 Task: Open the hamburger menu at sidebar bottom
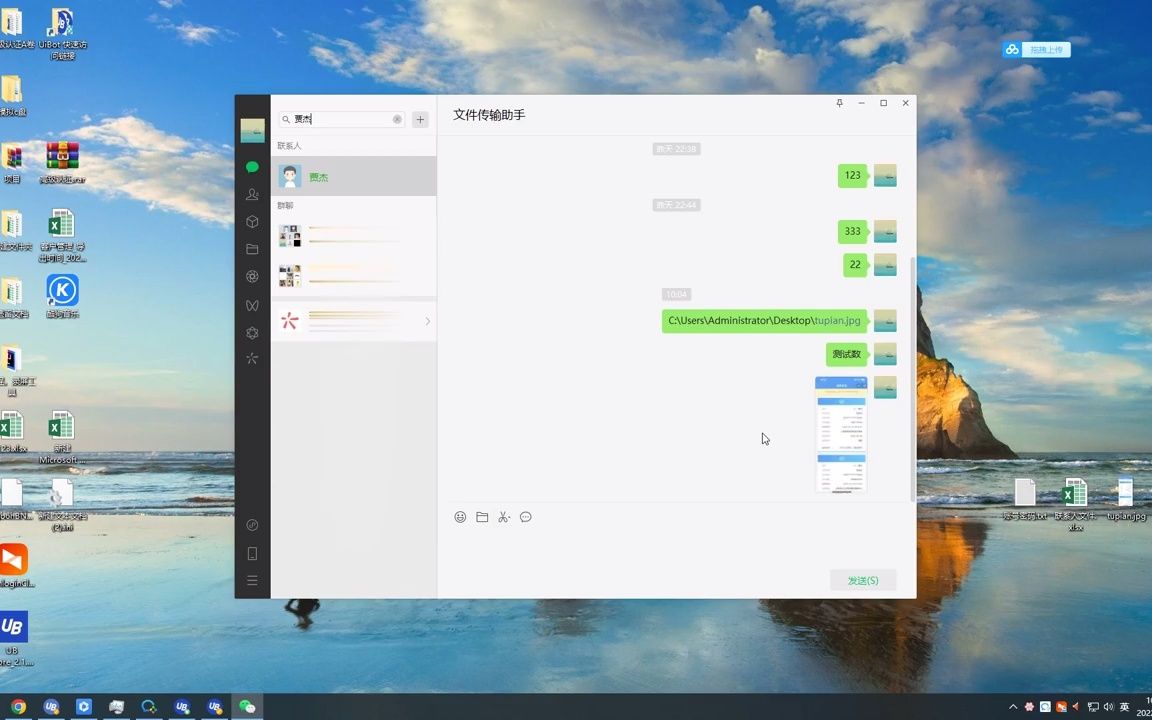[x=252, y=579]
